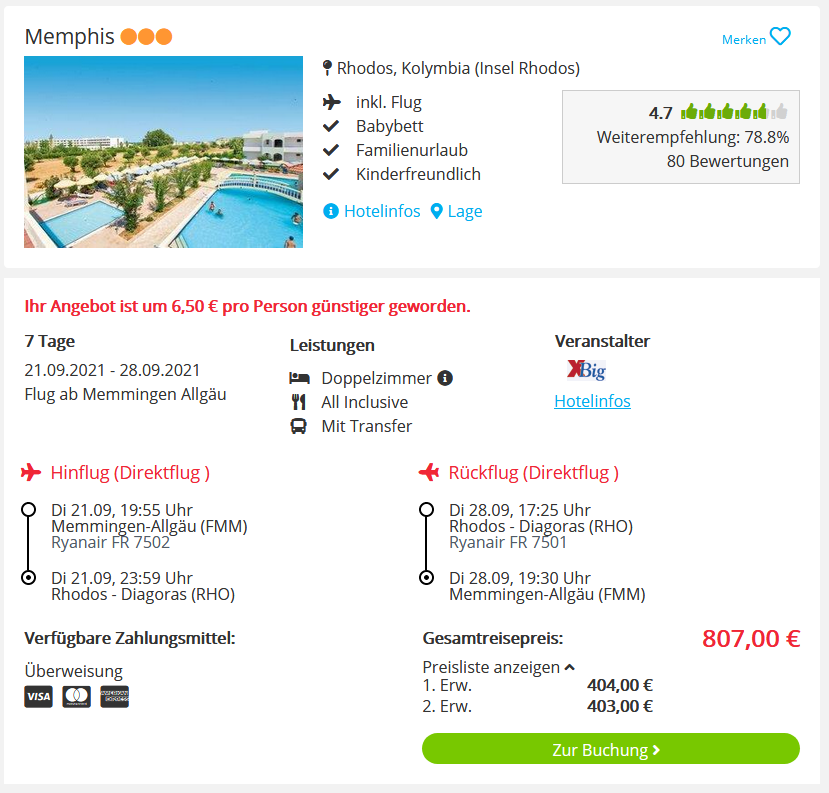Click the chevron next to Preisliste anzeigen

point(569,667)
